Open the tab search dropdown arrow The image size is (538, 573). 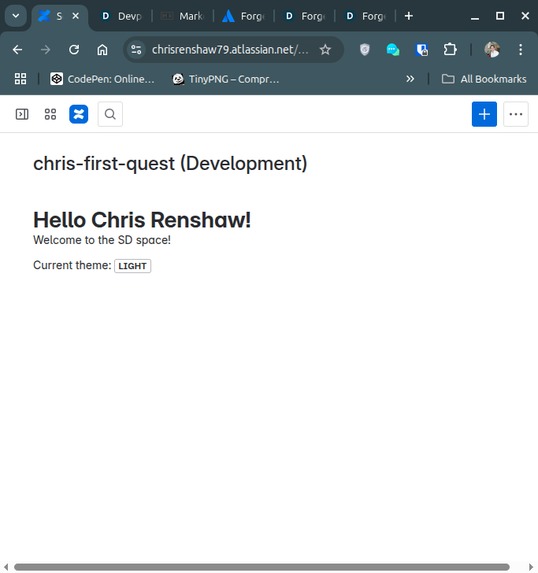(16, 16)
